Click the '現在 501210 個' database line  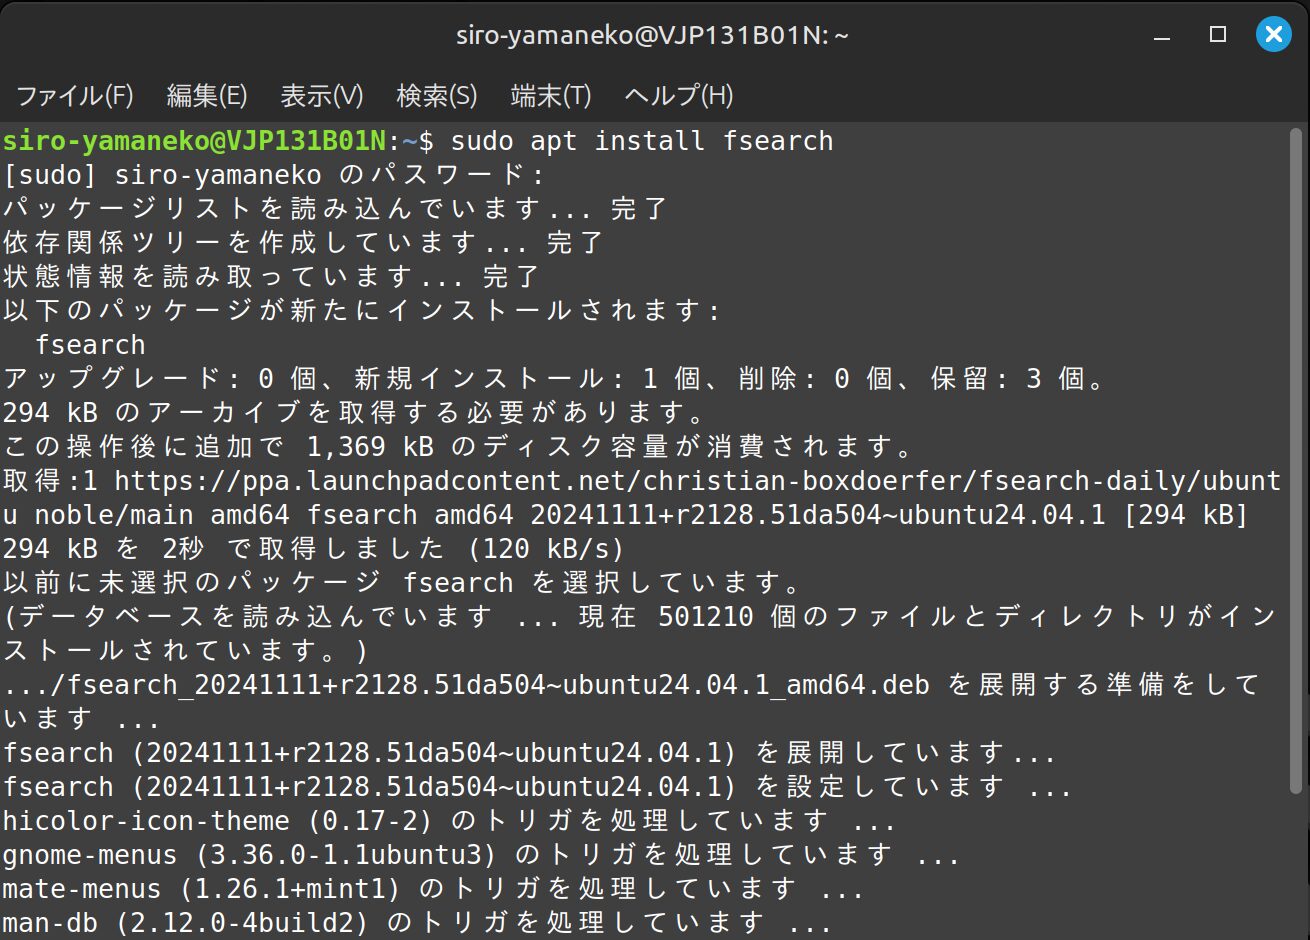[640, 617]
